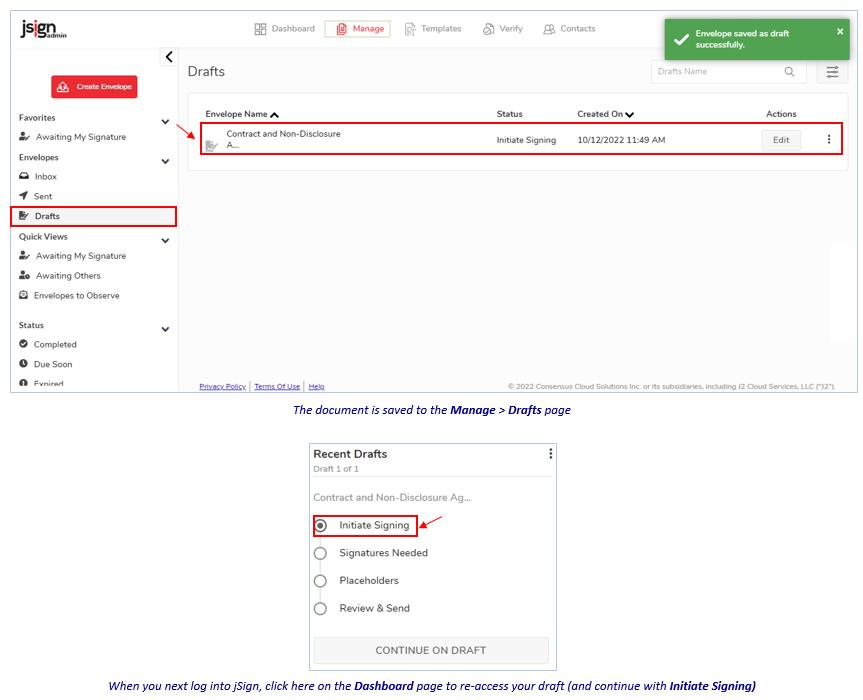Switch to the Templates tab
This screenshot has height=700, width=863.
432,29
